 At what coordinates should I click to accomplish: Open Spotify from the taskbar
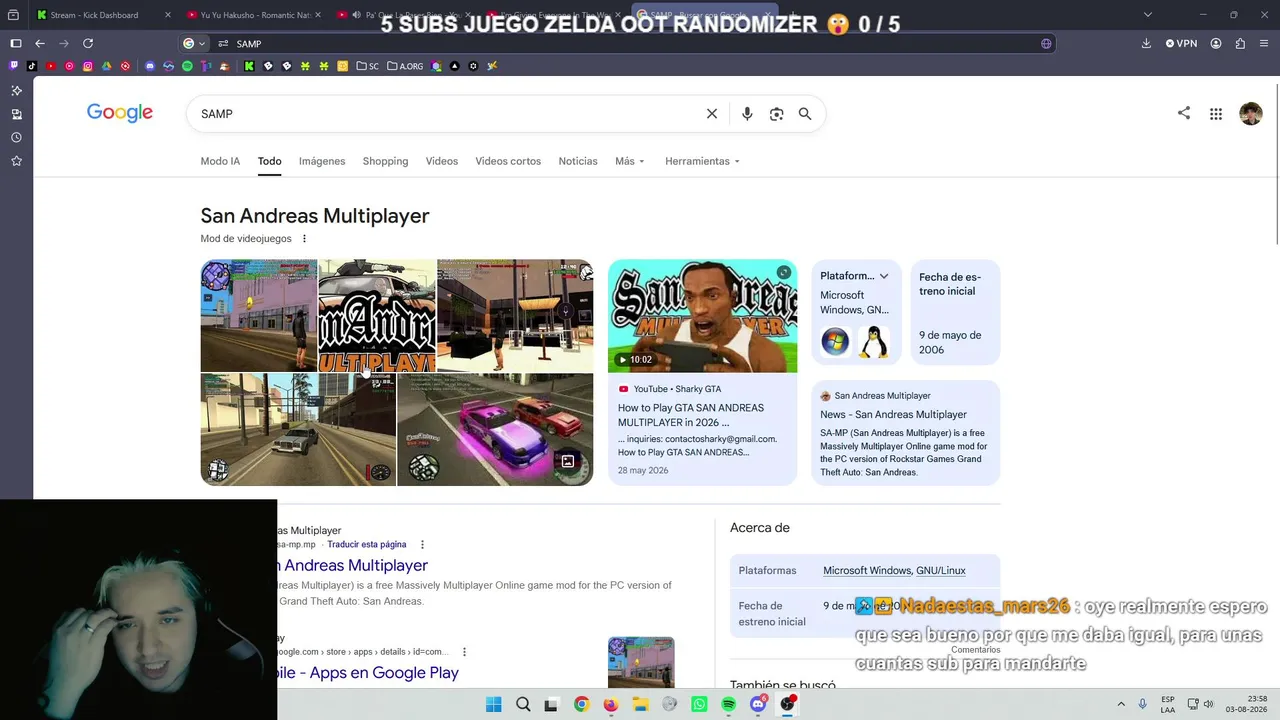click(x=729, y=704)
